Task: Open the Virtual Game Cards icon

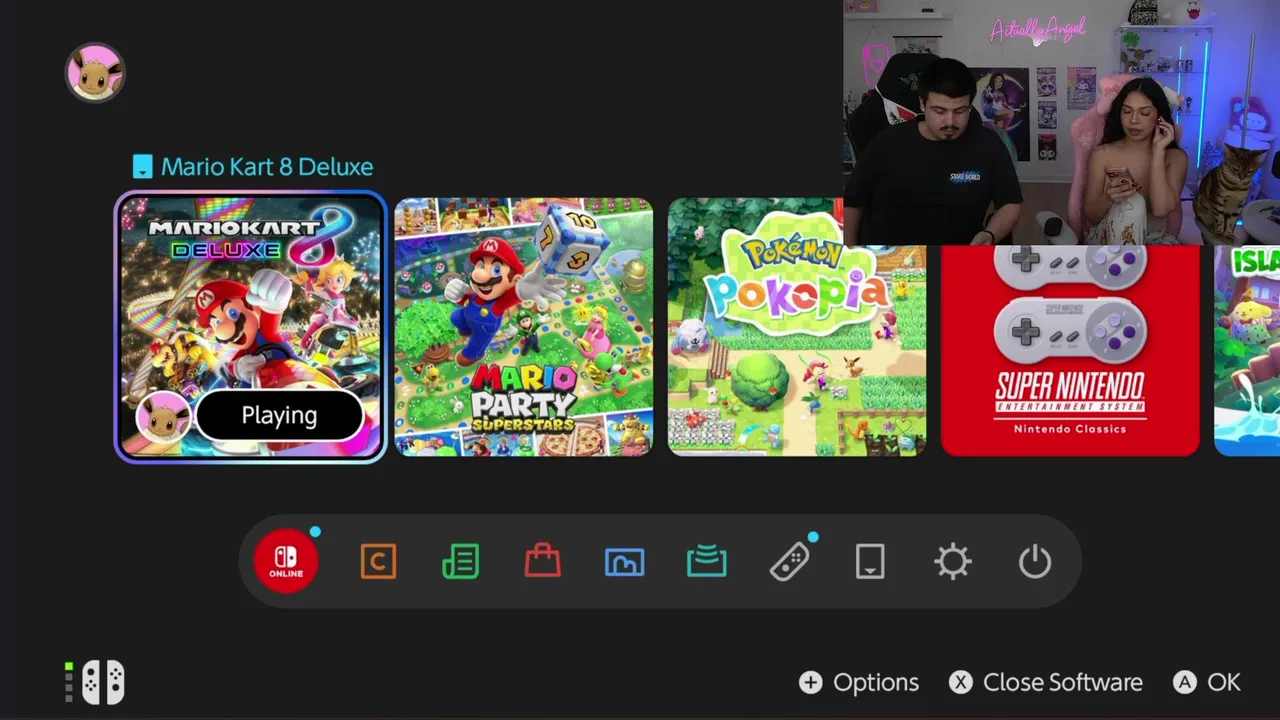Action: (x=870, y=562)
